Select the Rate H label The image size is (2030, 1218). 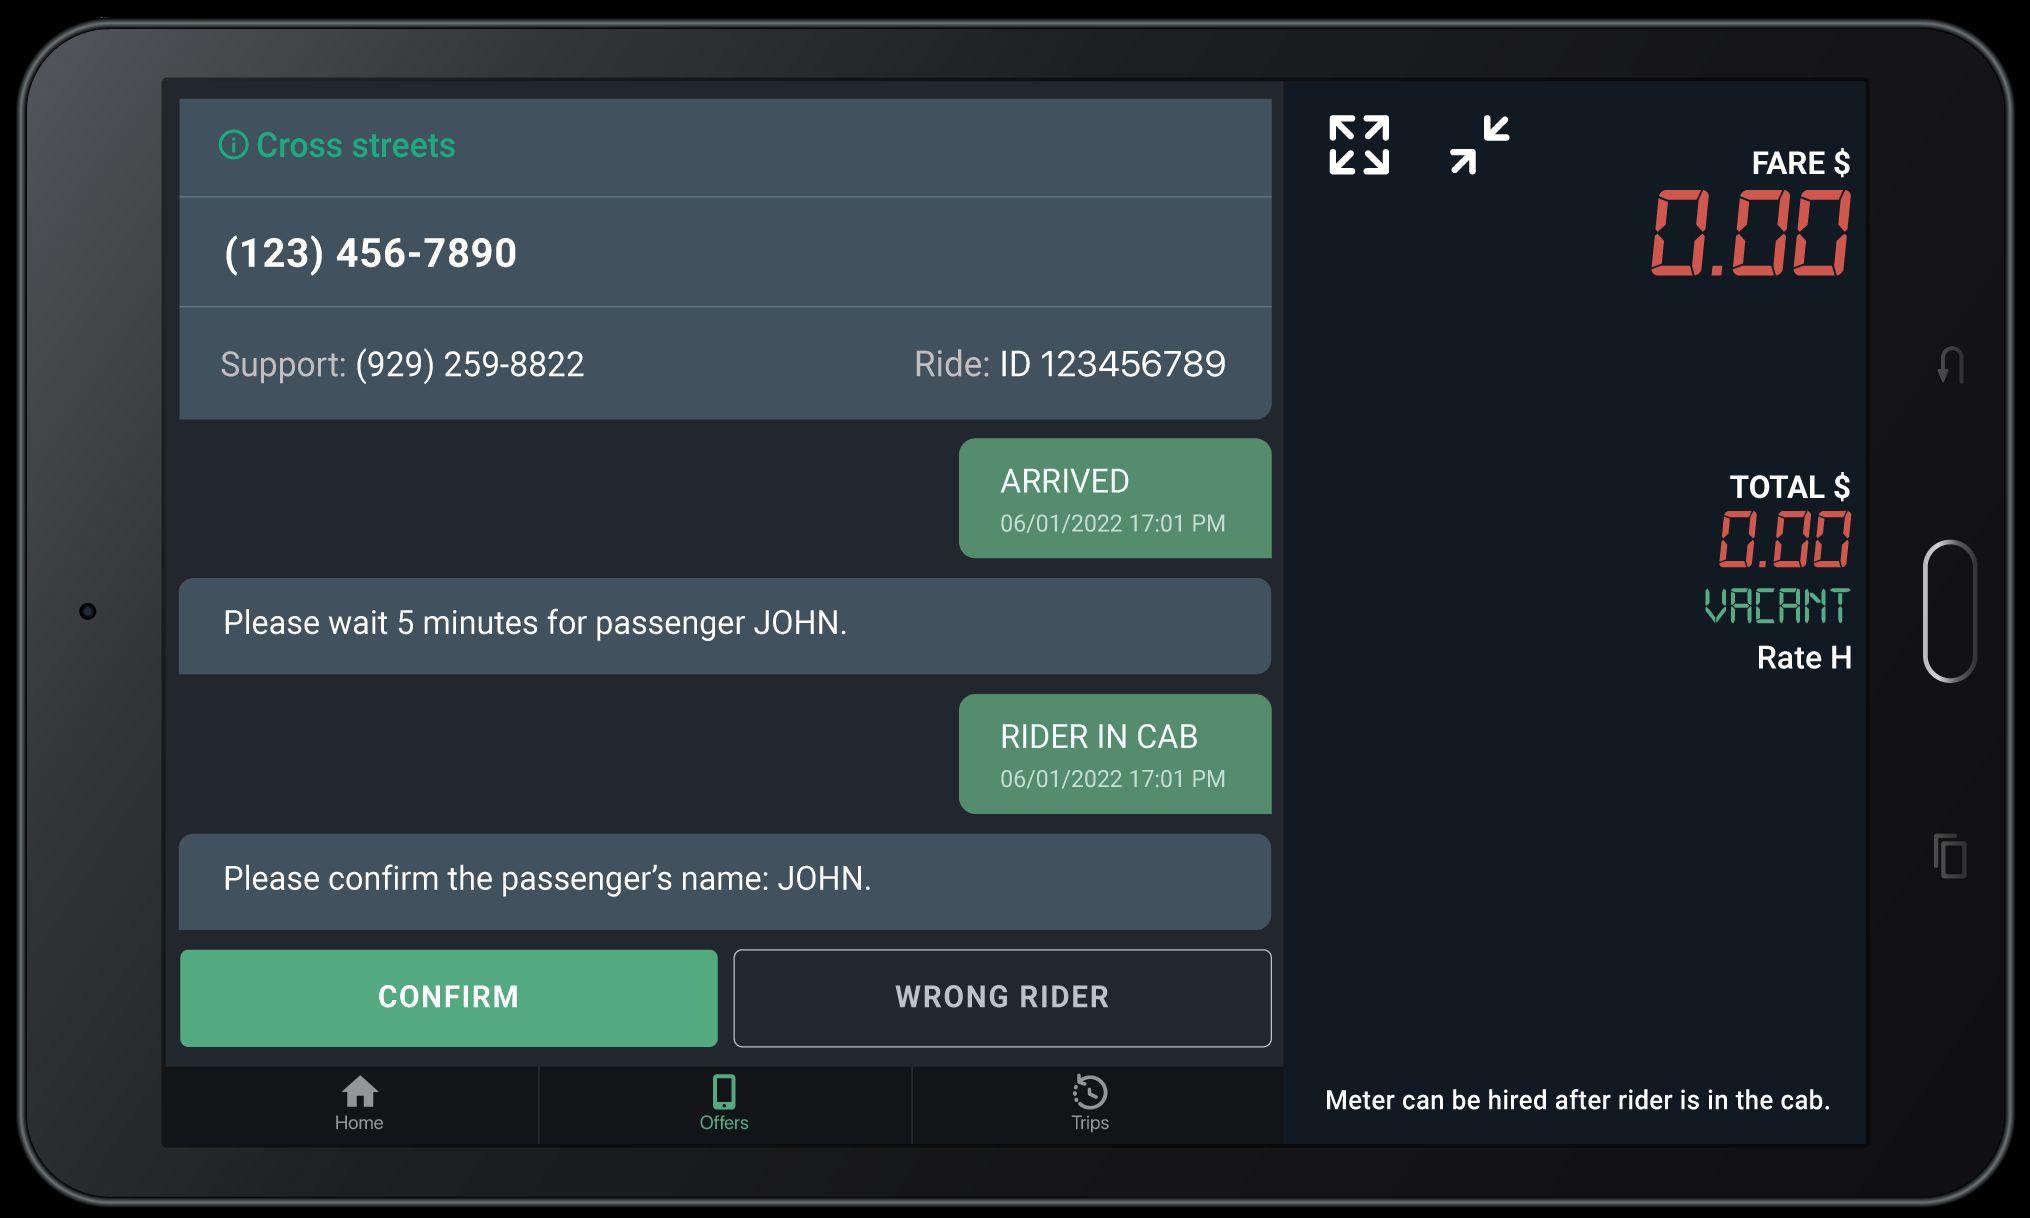[1803, 658]
